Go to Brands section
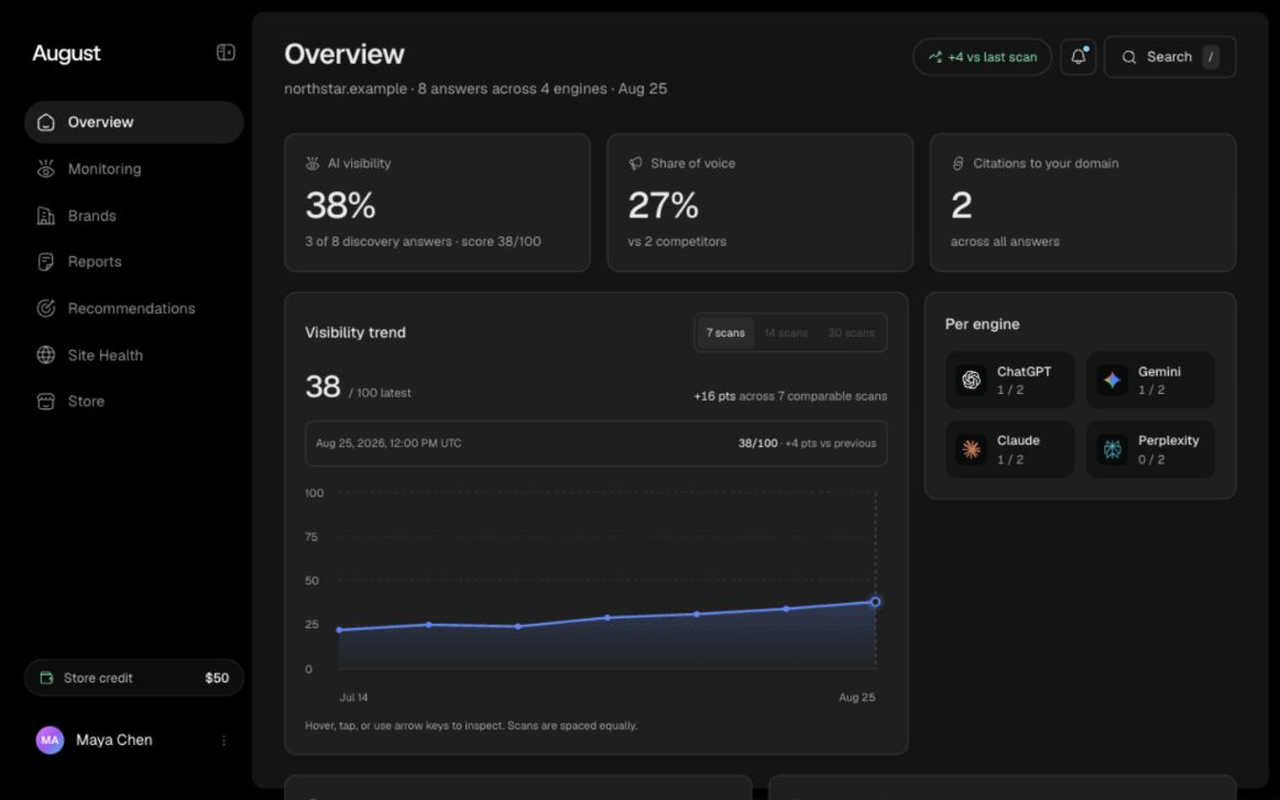This screenshot has height=800, width=1280. pyautogui.click(x=134, y=216)
